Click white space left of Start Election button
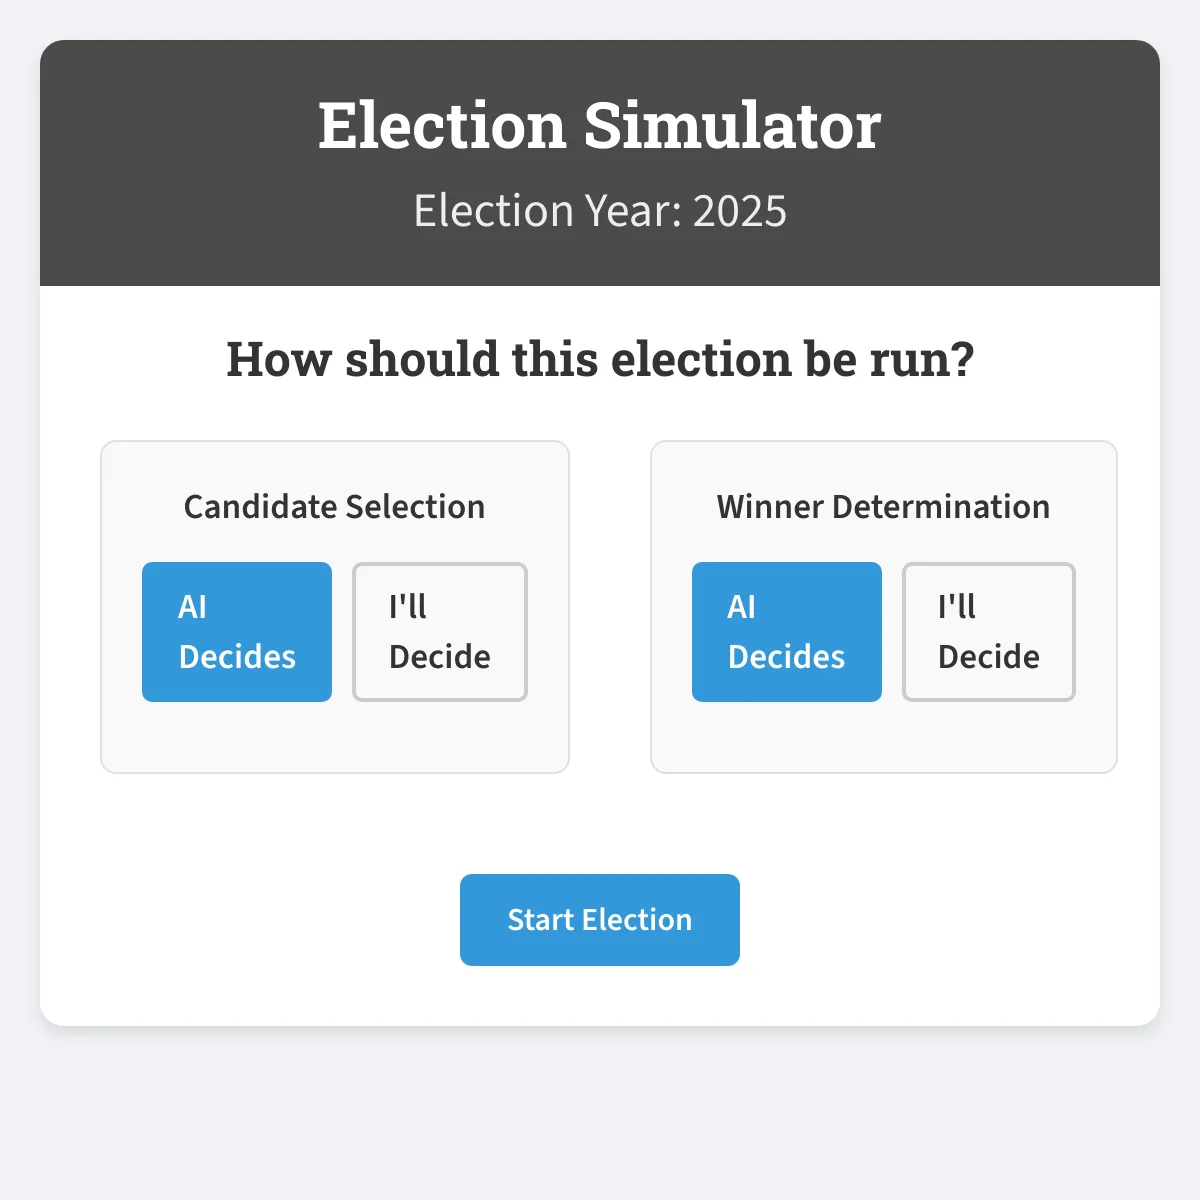 pos(250,920)
